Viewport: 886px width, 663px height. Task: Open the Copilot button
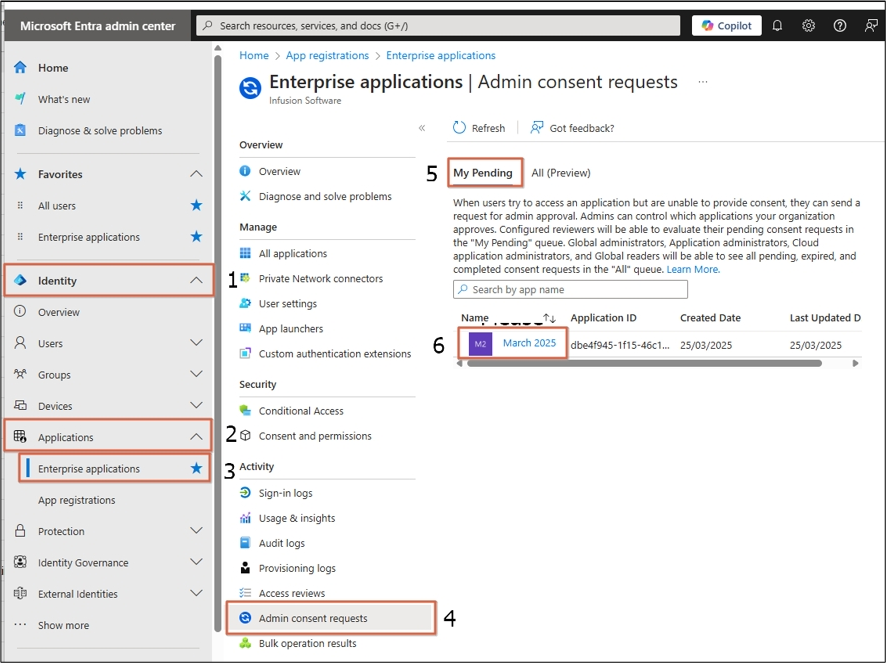pyautogui.click(x=726, y=25)
